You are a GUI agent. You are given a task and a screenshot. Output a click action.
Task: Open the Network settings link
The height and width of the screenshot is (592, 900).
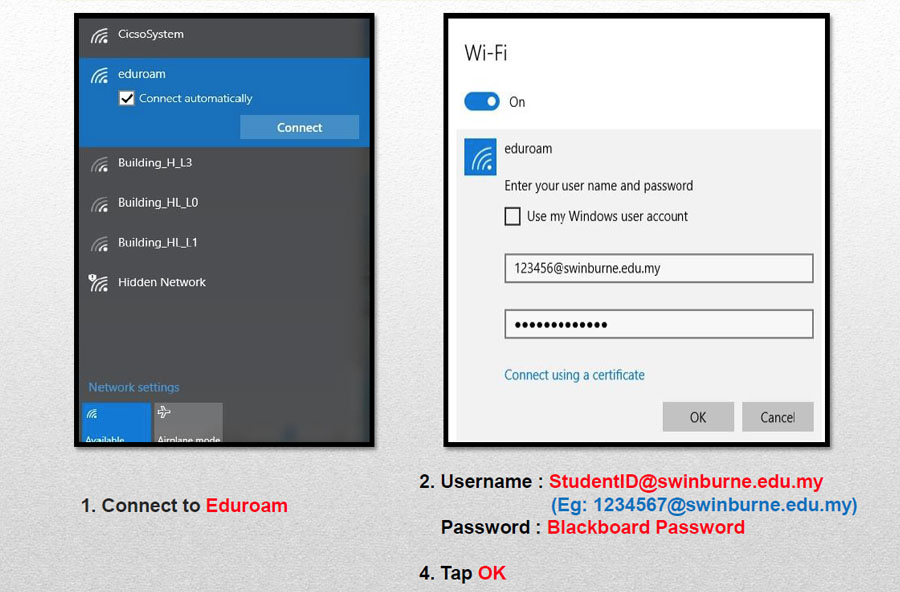pos(134,387)
